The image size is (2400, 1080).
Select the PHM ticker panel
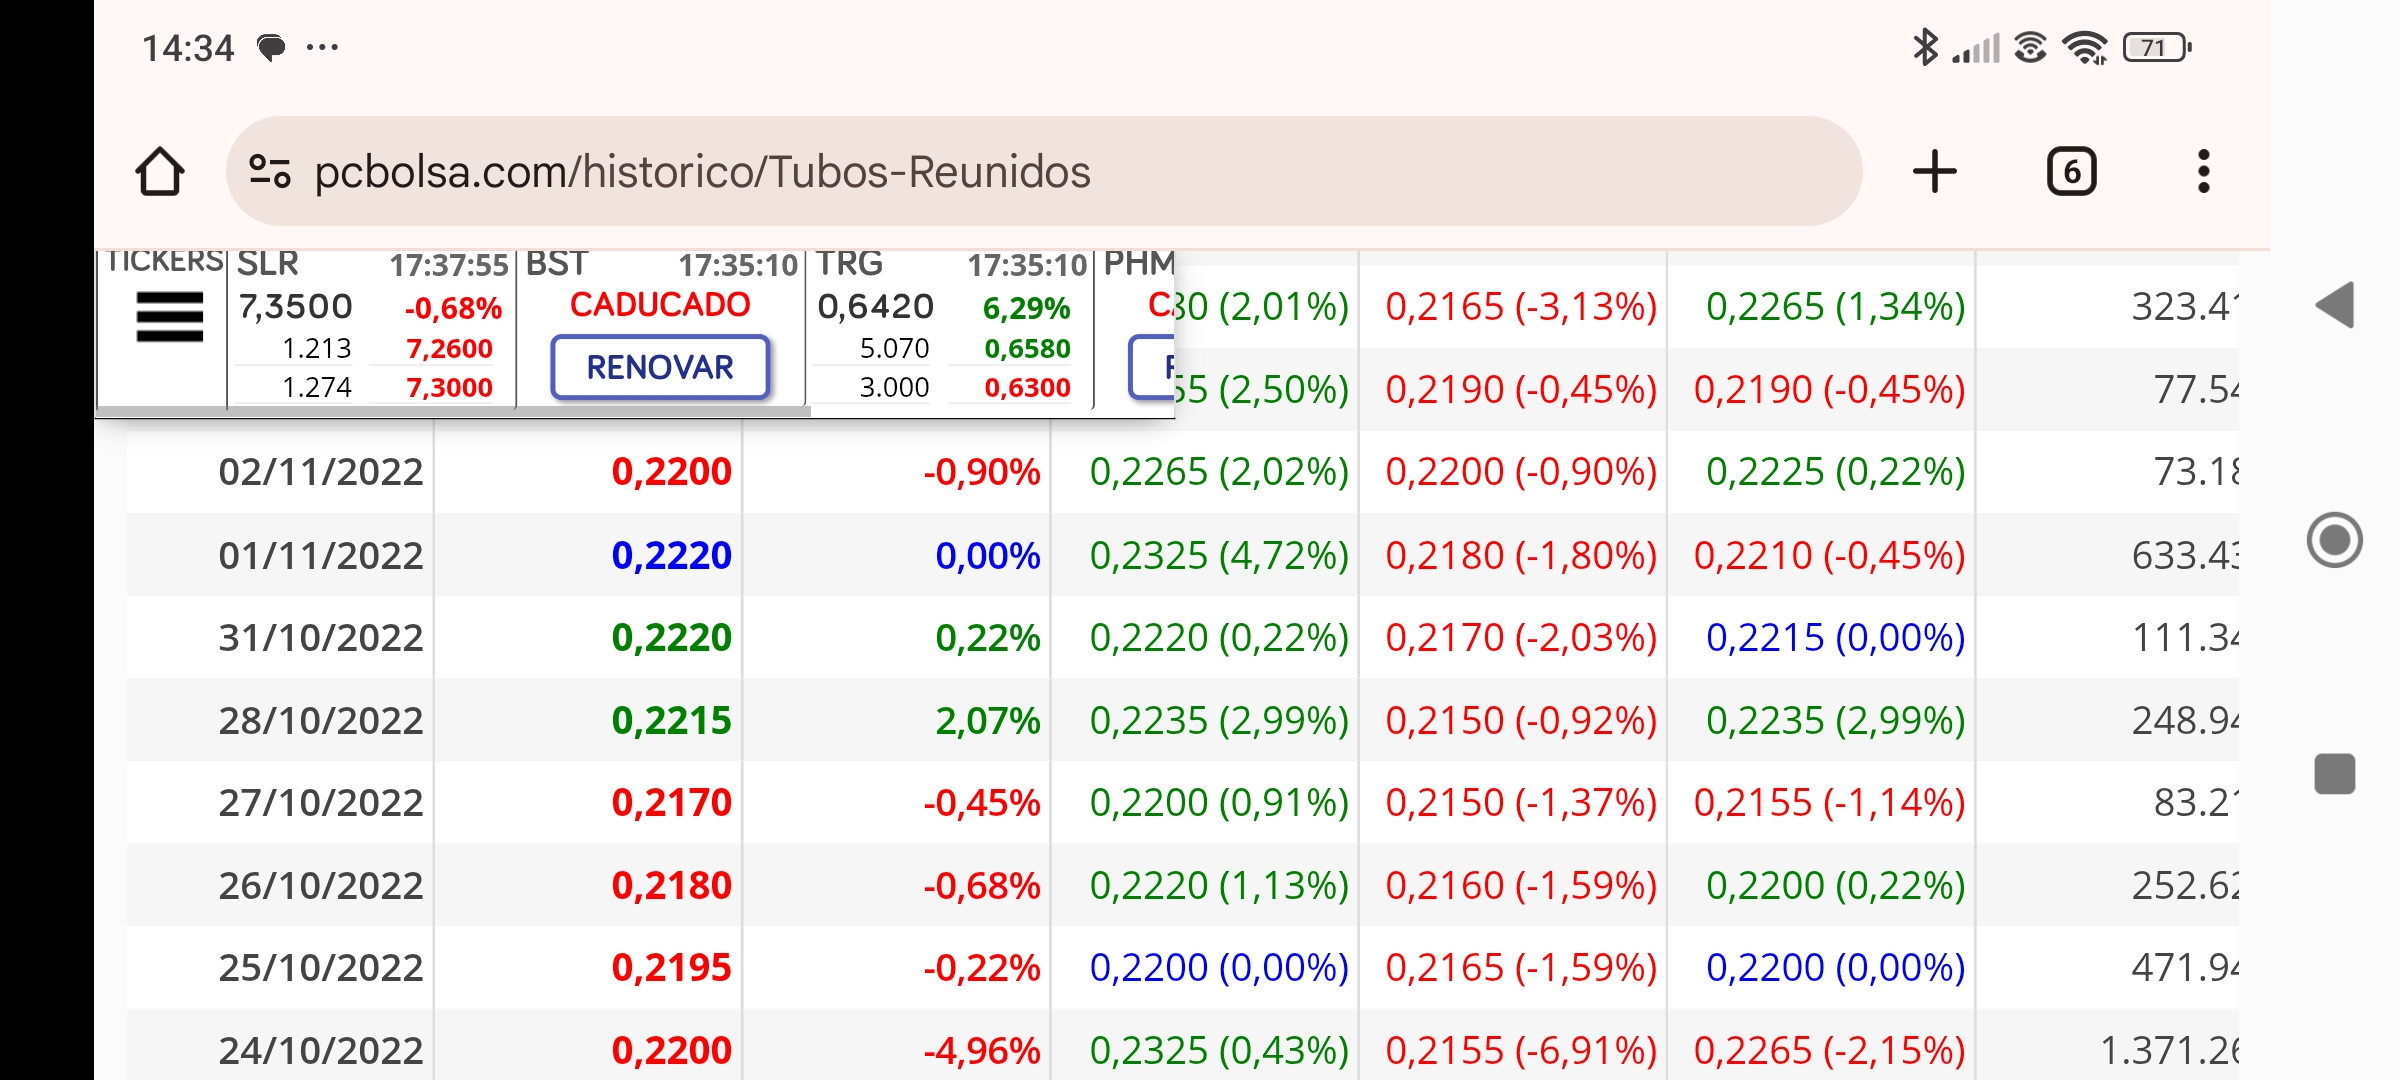tap(1136, 328)
